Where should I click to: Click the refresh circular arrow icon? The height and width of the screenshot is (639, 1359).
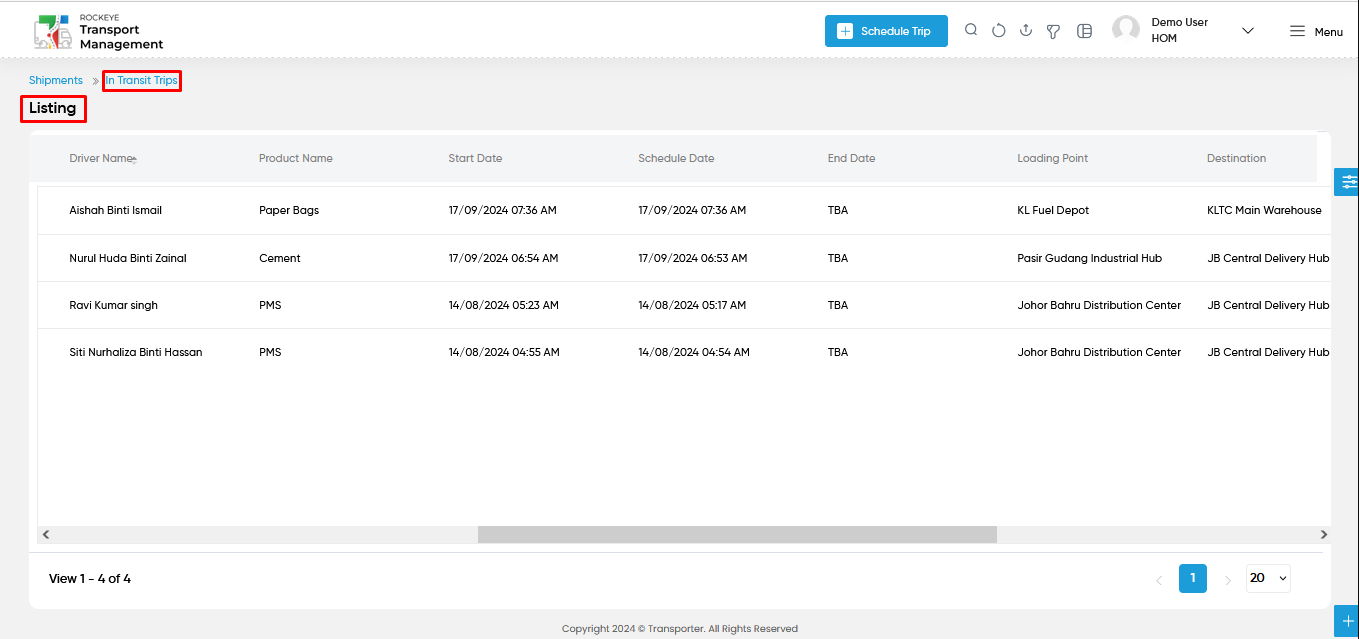pos(998,31)
